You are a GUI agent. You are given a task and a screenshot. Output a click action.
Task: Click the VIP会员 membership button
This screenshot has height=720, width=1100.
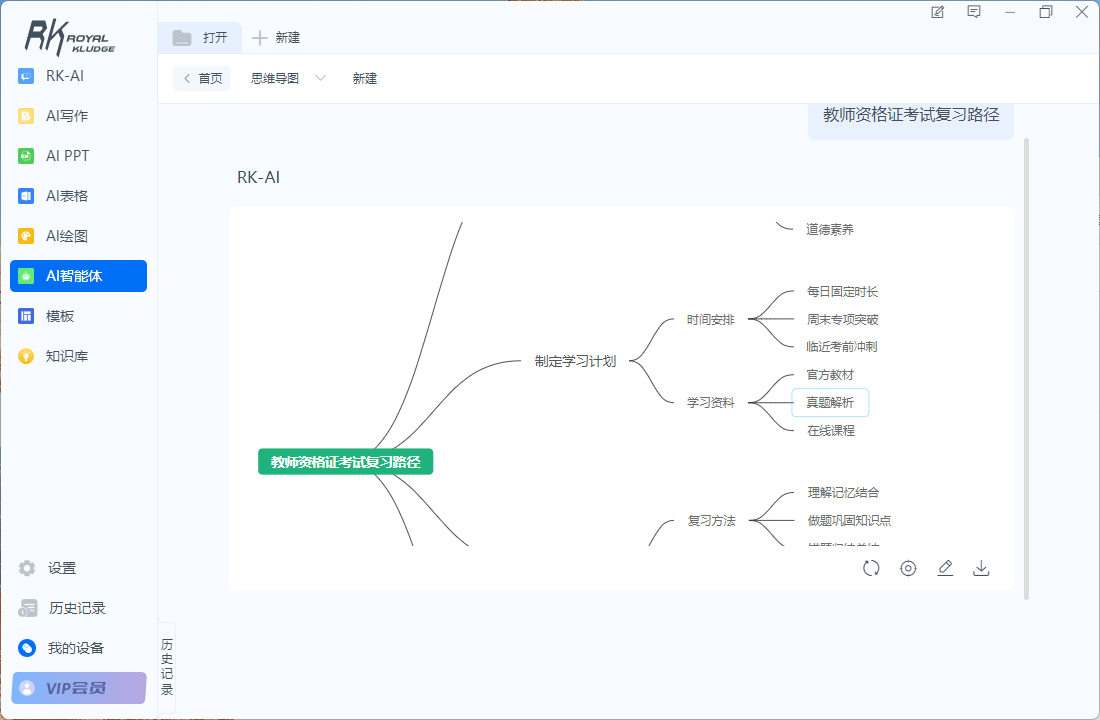click(78, 688)
